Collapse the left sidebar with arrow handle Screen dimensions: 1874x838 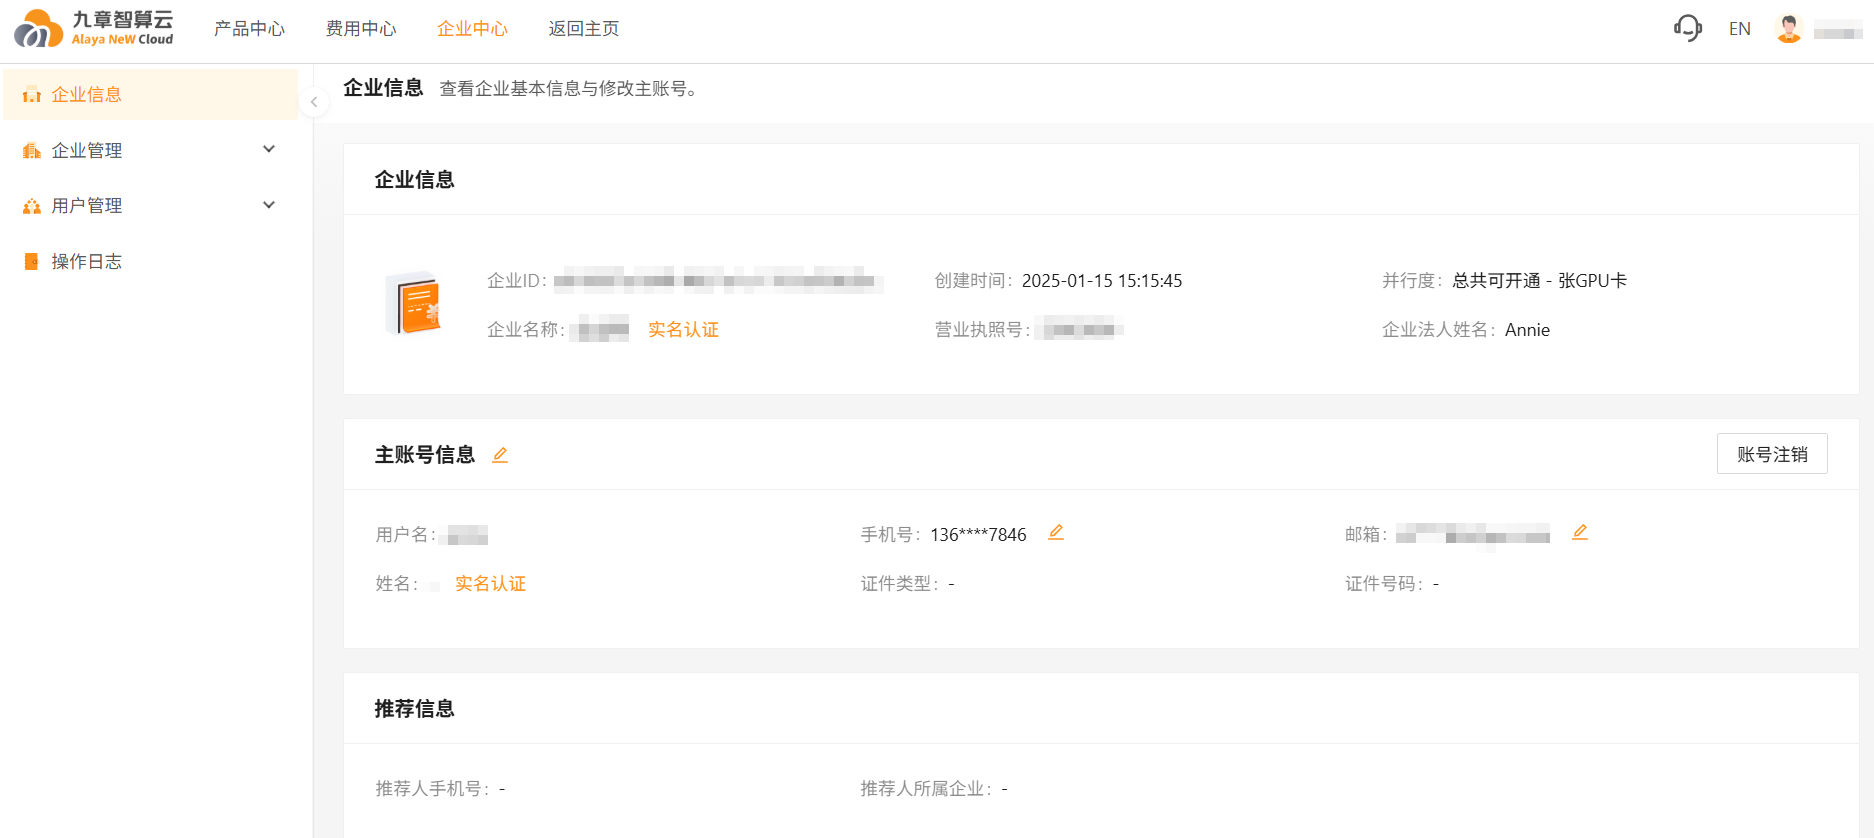click(314, 102)
